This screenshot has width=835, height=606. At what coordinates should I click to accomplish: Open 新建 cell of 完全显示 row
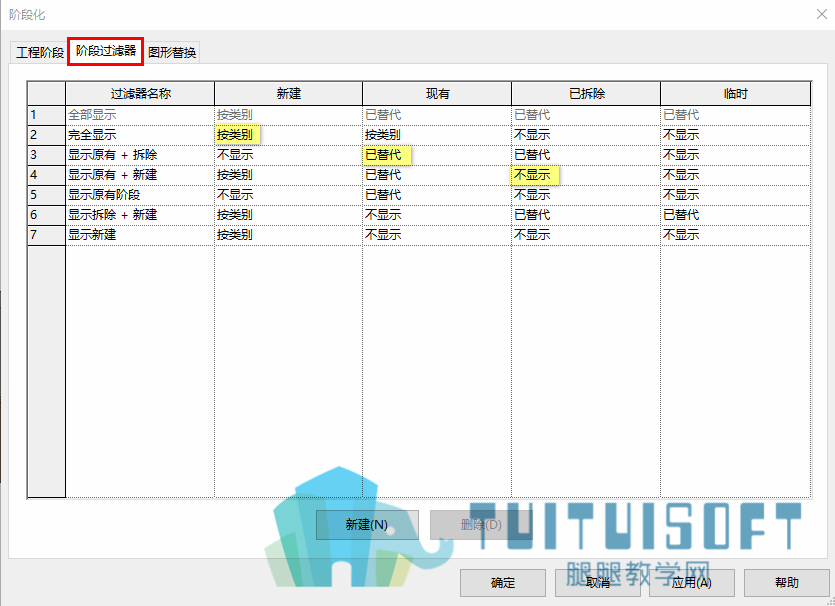click(x=289, y=135)
